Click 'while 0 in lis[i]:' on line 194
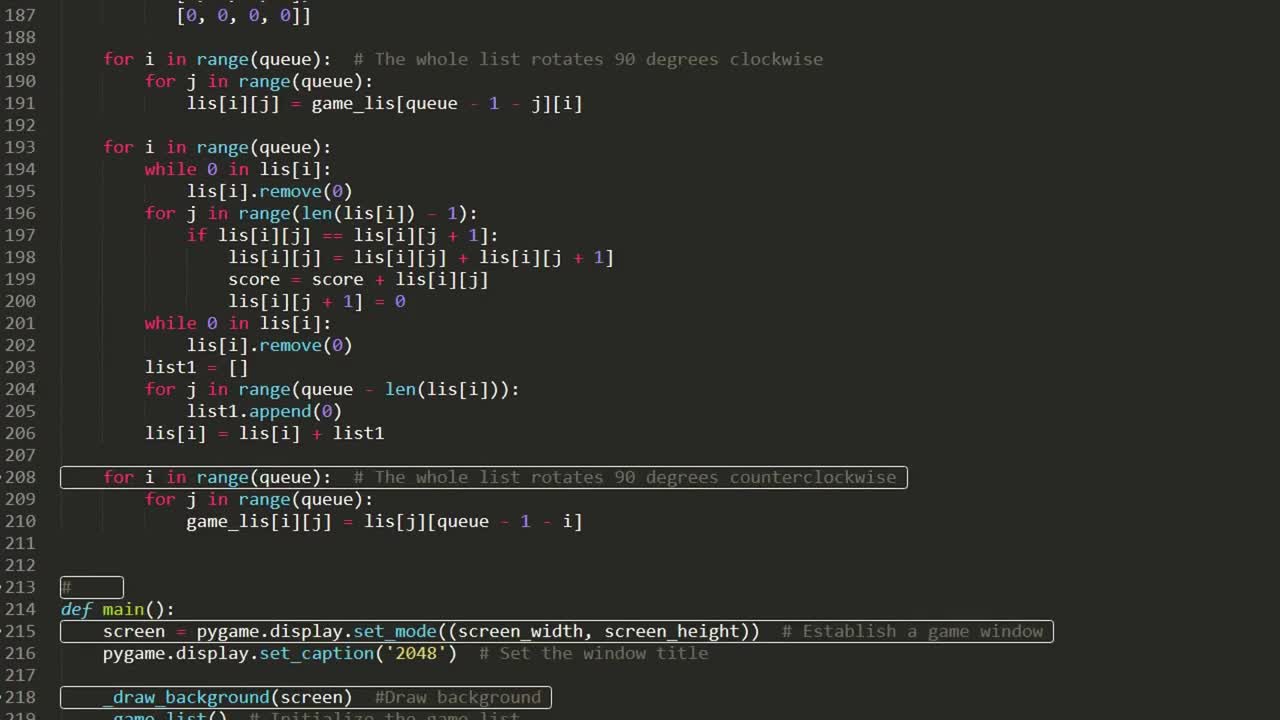The height and width of the screenshot is (720, 1280). point(238,169)
